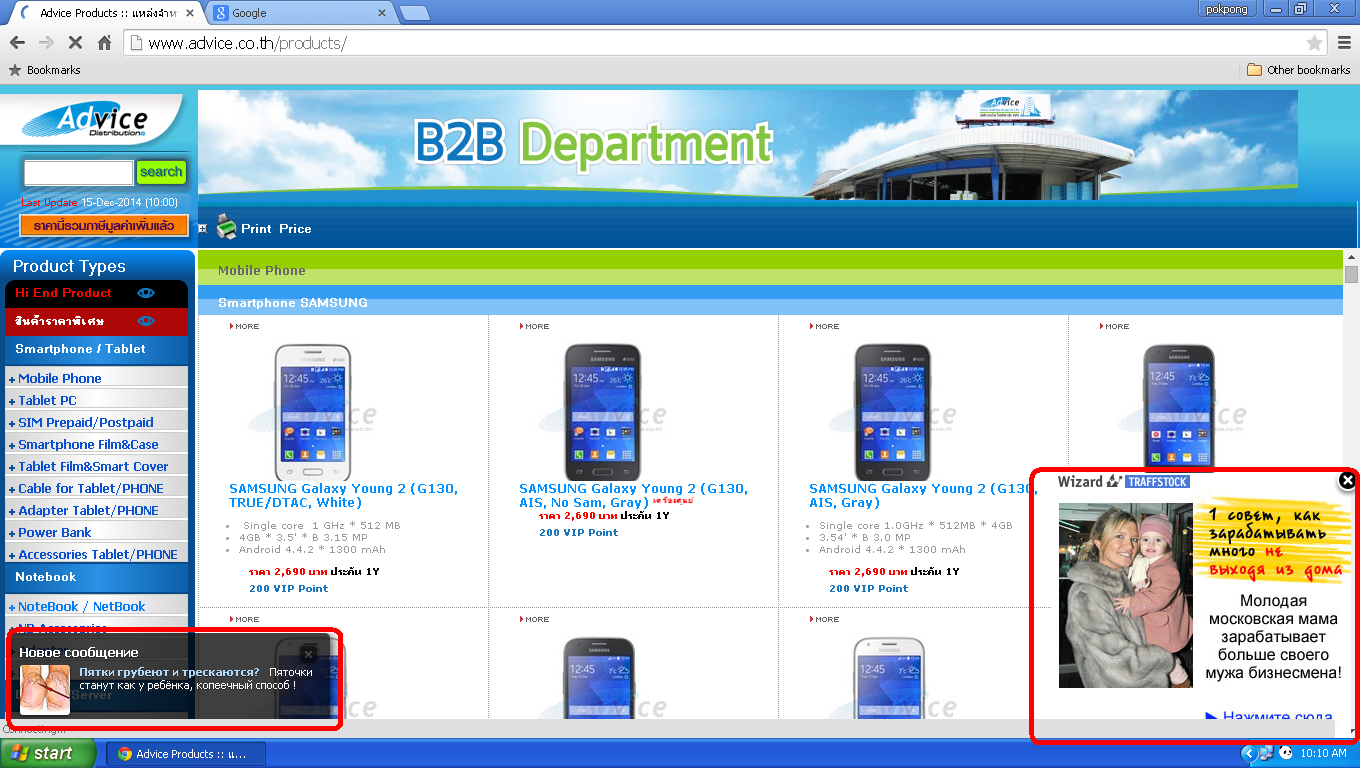The image size is (1360, 768).
Task: Click the green search button
Action: coord(161,172)
